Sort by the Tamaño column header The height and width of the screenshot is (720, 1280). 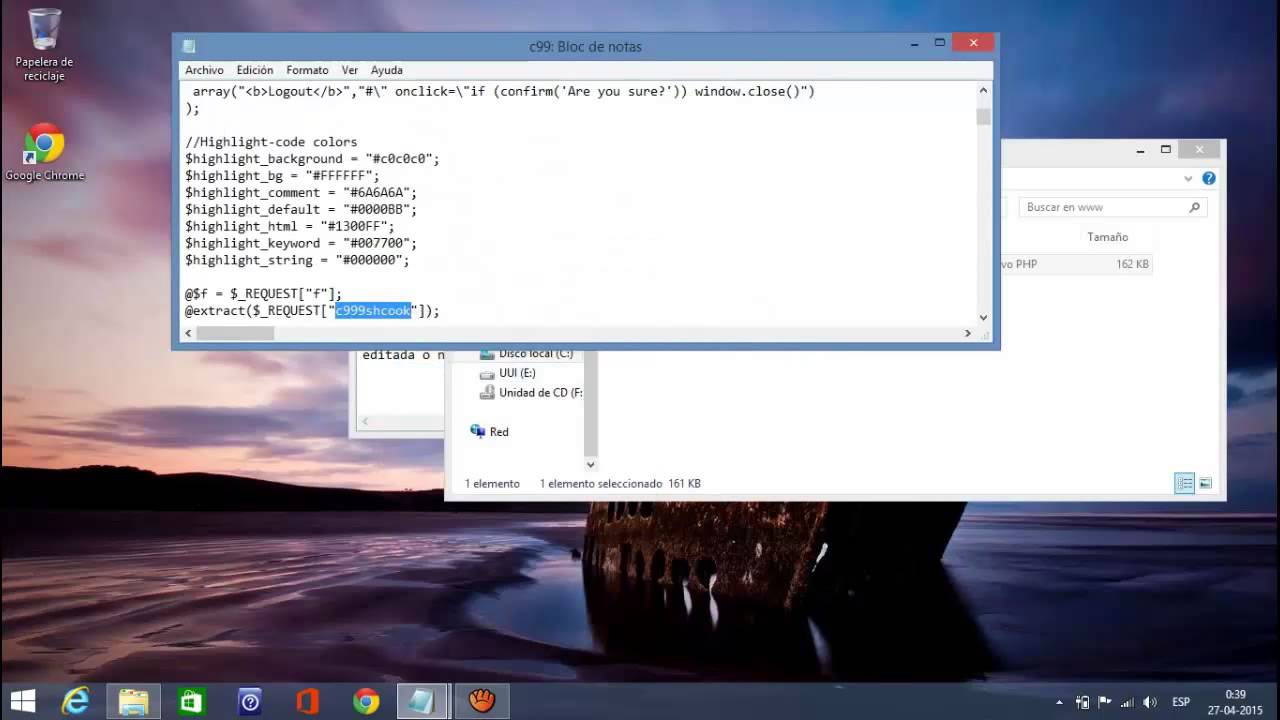coord(1107,237)
